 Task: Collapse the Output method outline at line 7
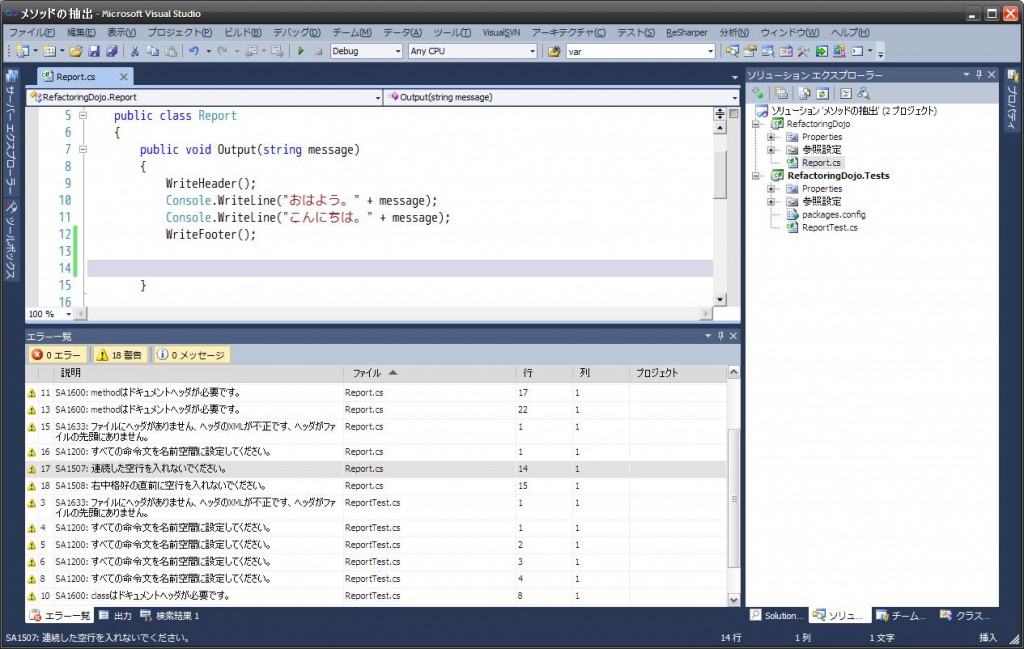83,150
